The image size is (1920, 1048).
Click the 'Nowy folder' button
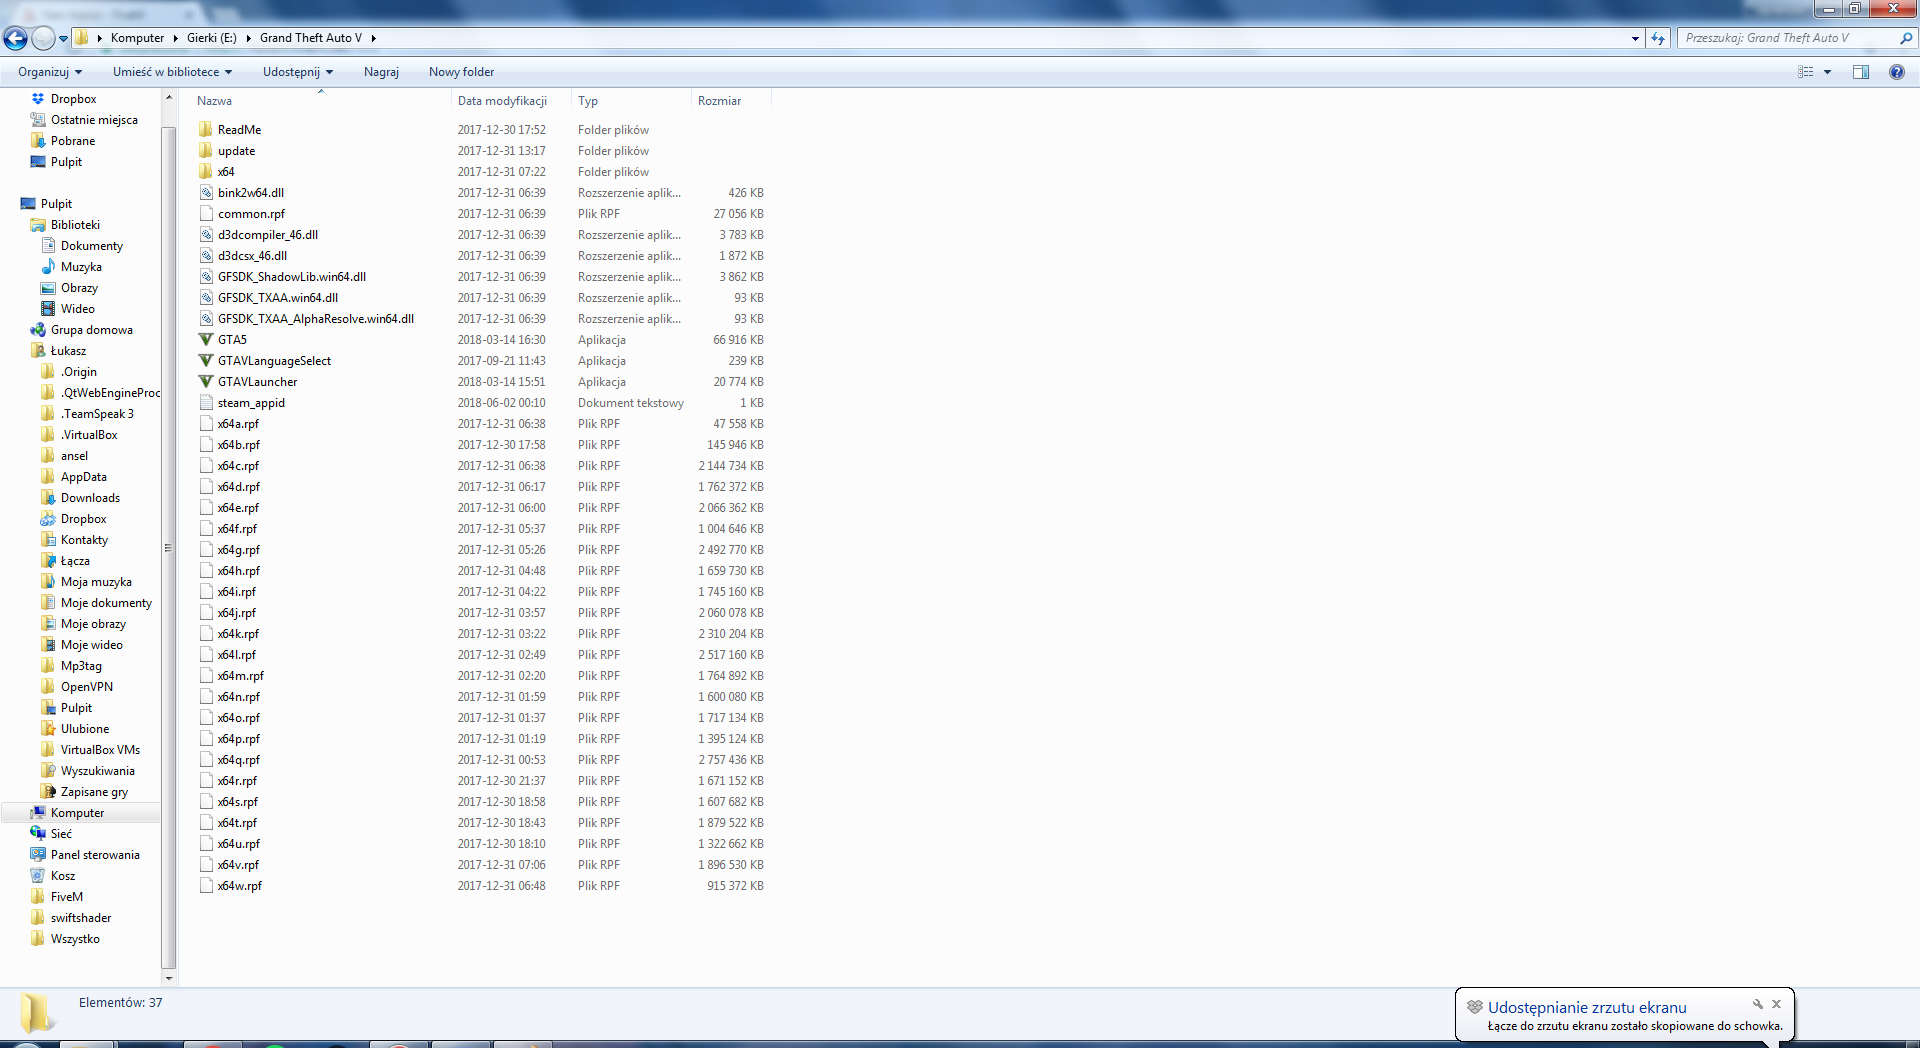(x=461, y=72)
